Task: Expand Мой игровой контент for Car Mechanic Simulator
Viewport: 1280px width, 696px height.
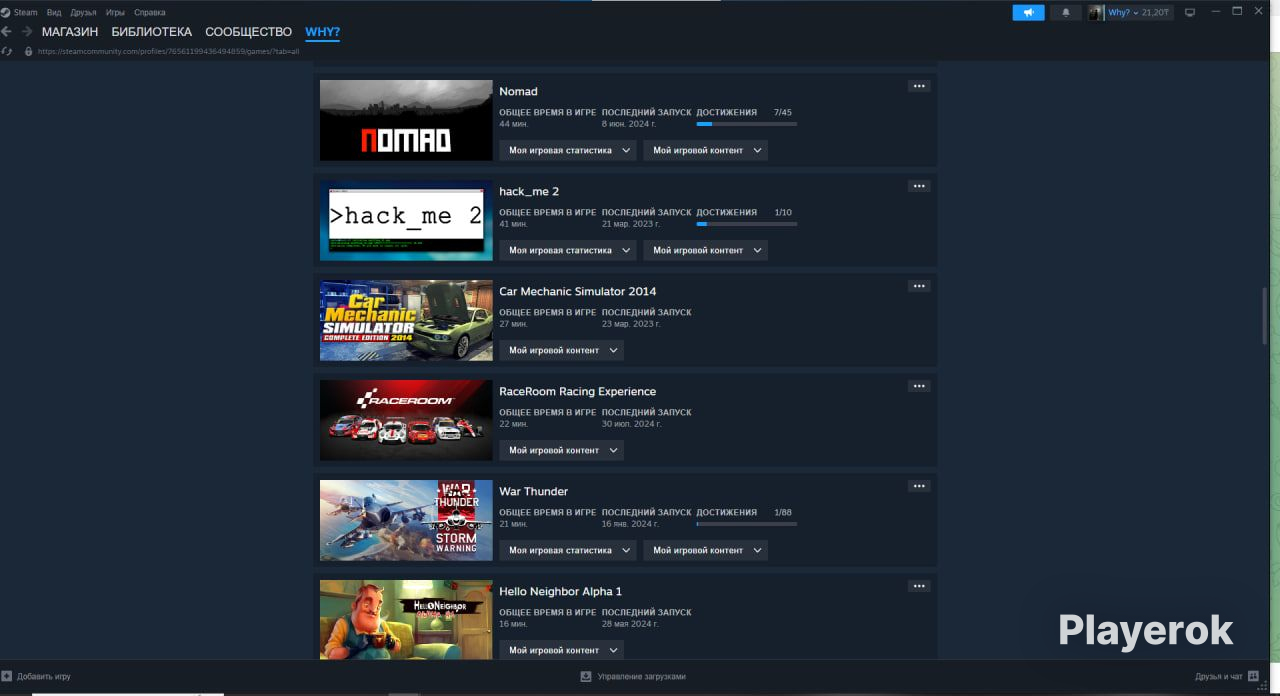Action: (x=561, y=350)
